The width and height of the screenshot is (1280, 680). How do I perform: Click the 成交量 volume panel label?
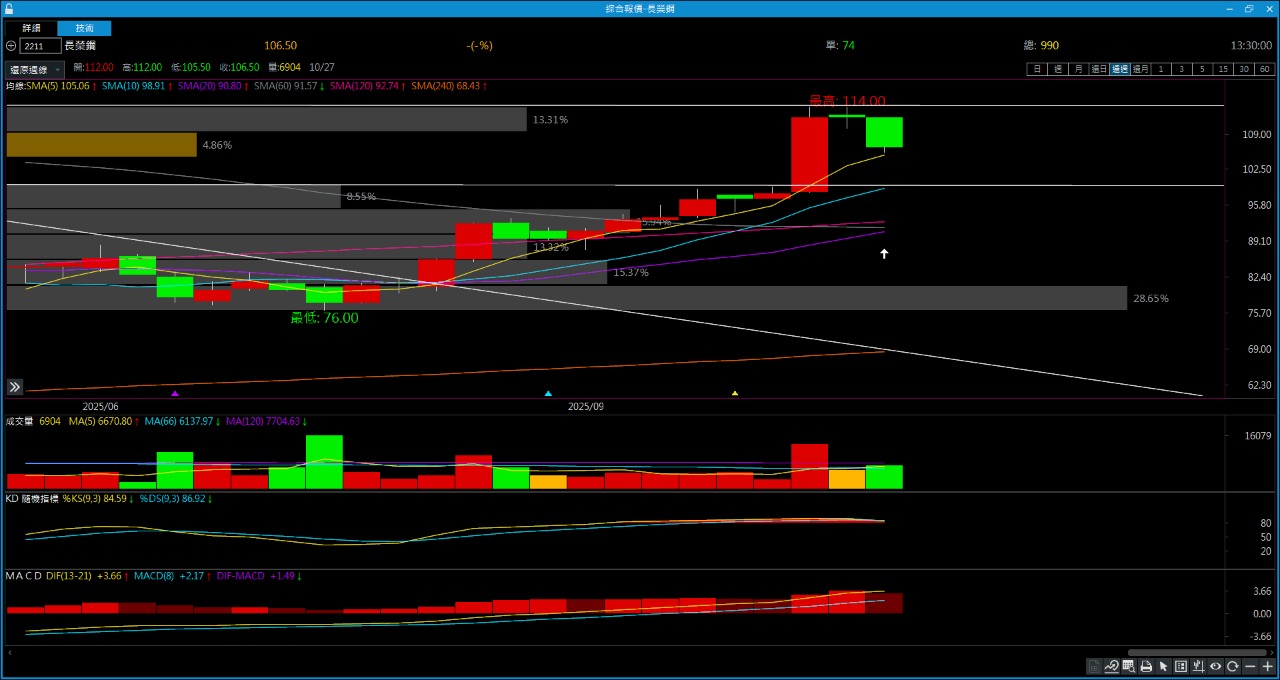pos(20,422)
